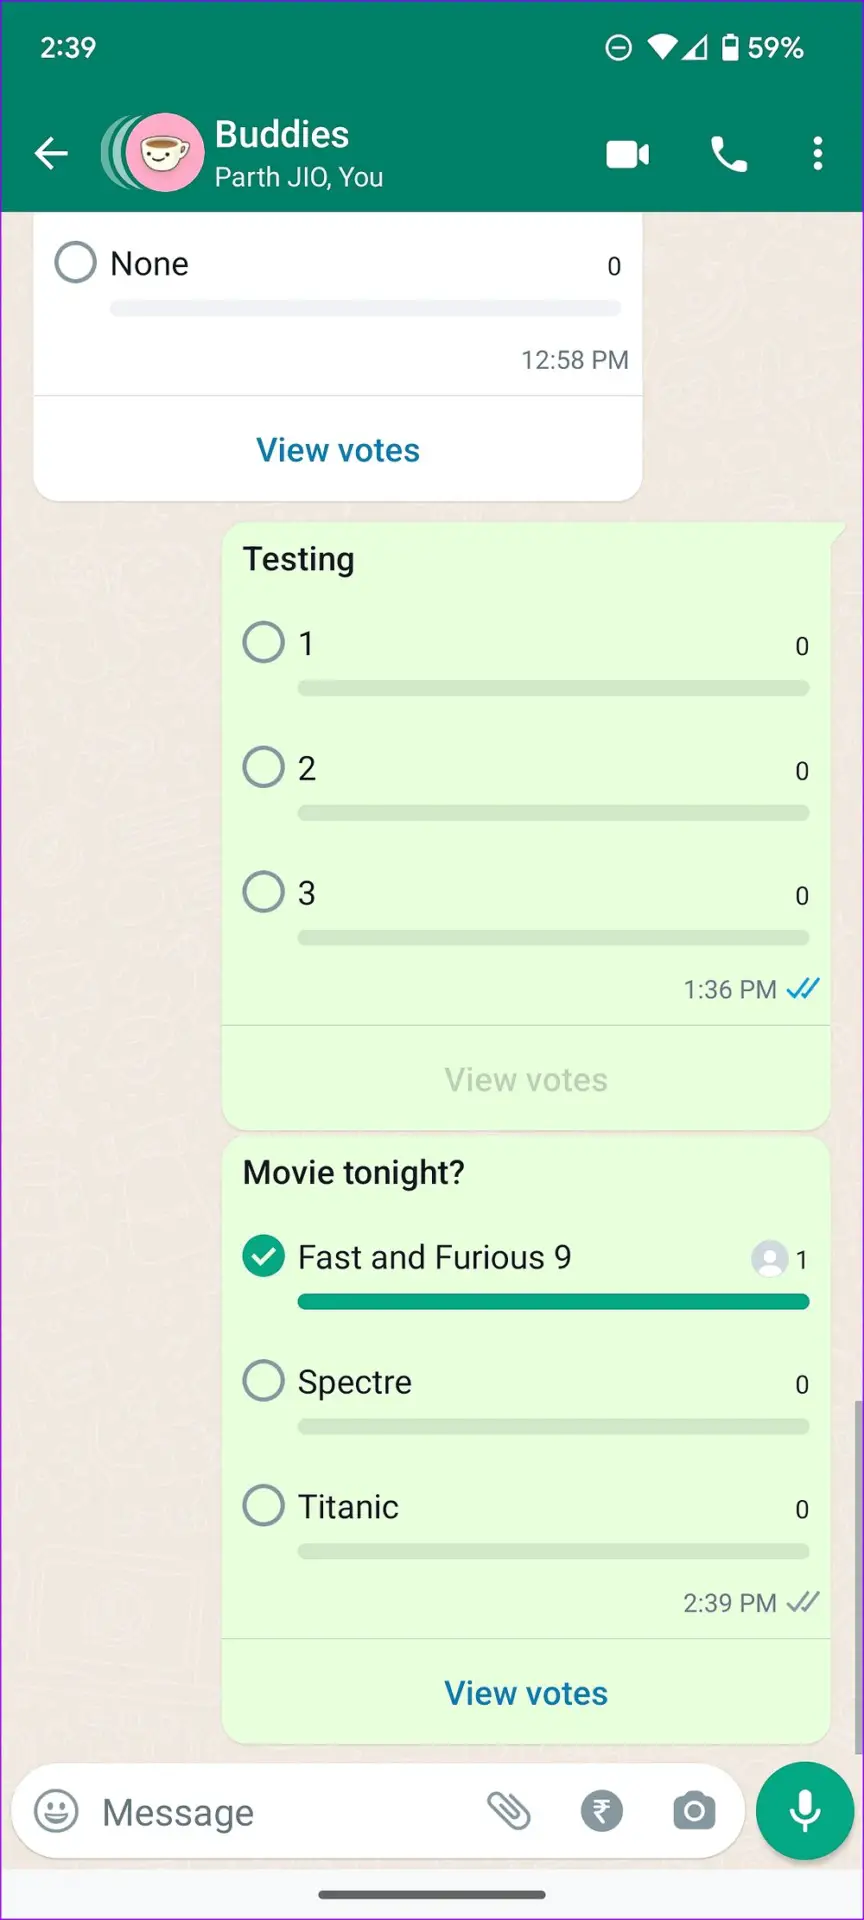The width and height of the screenshot is (864, 1920).
Task: Start a voice call with Buddies
Action: [x=729, y=154]
